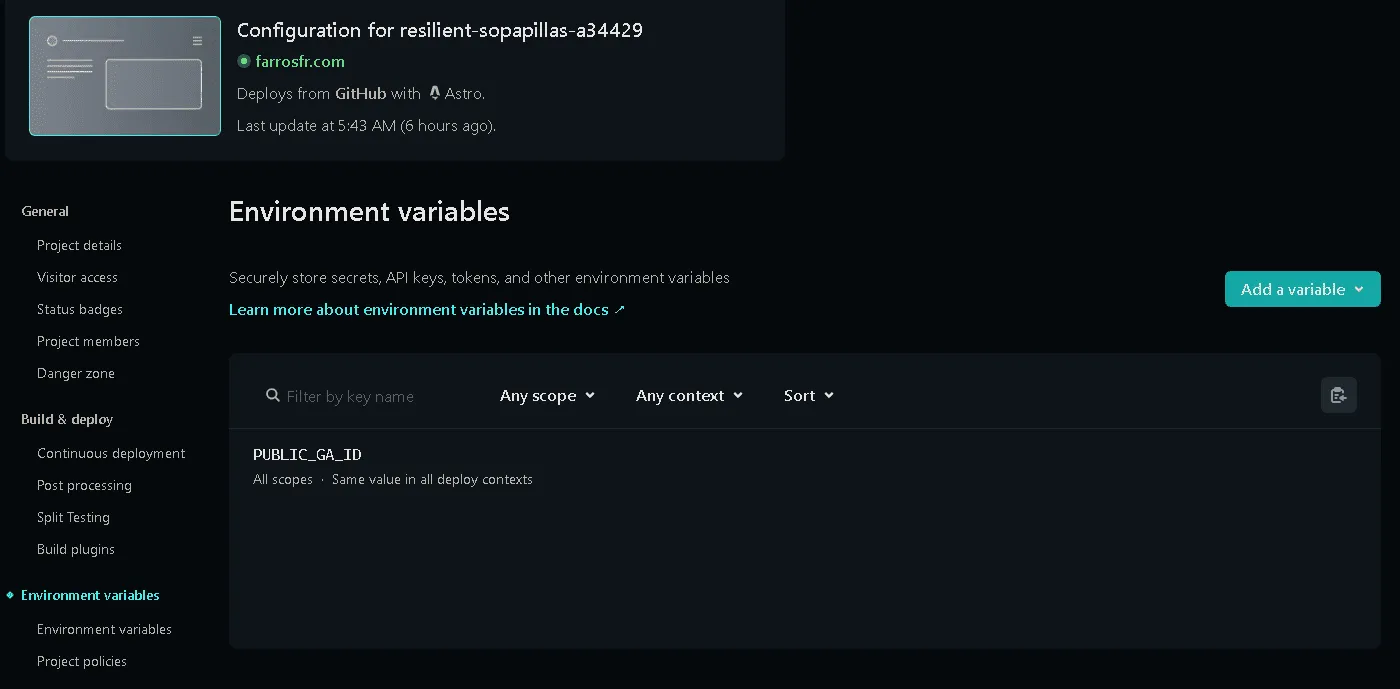1400x689 pixels.
Task: Expand the Any scope filter
Action: [547, 396]
